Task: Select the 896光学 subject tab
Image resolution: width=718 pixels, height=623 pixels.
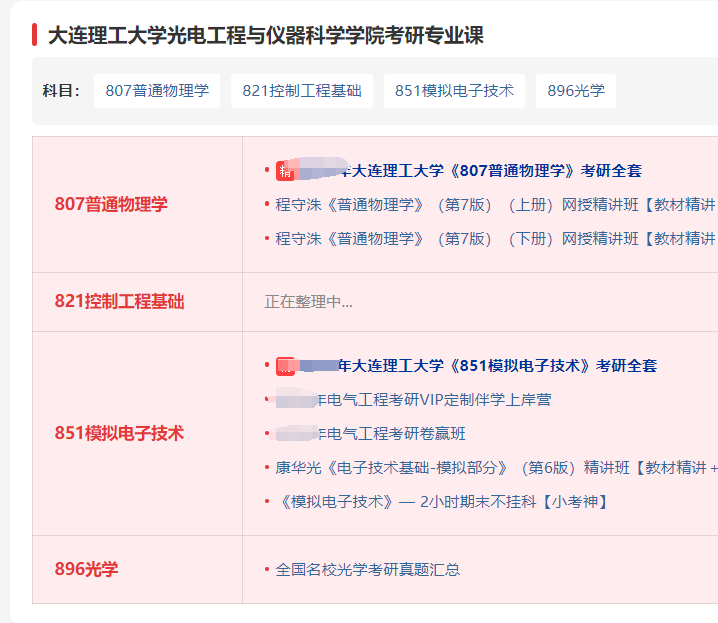Action: tap(576, 91)
